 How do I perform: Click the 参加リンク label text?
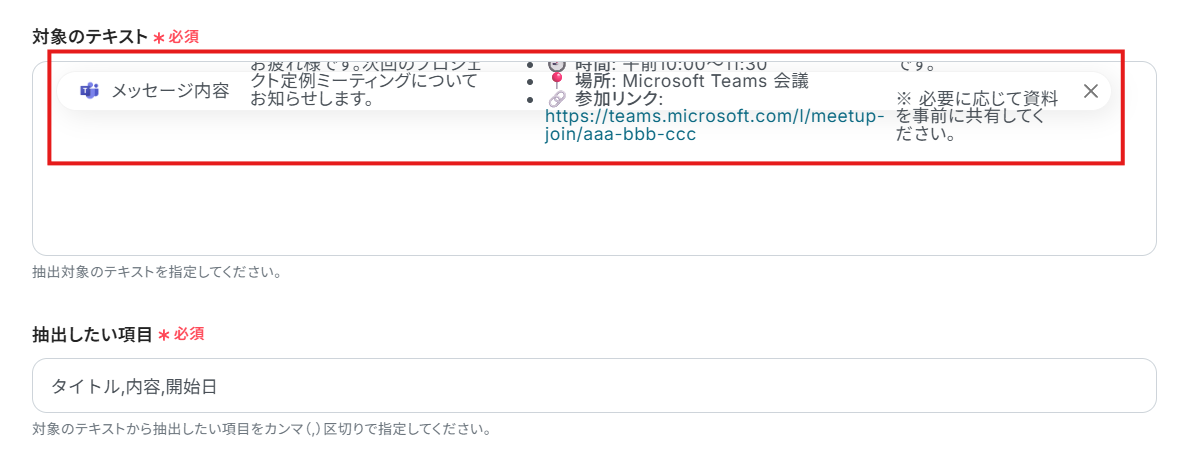pyautogui.click(x=617, y=99)
